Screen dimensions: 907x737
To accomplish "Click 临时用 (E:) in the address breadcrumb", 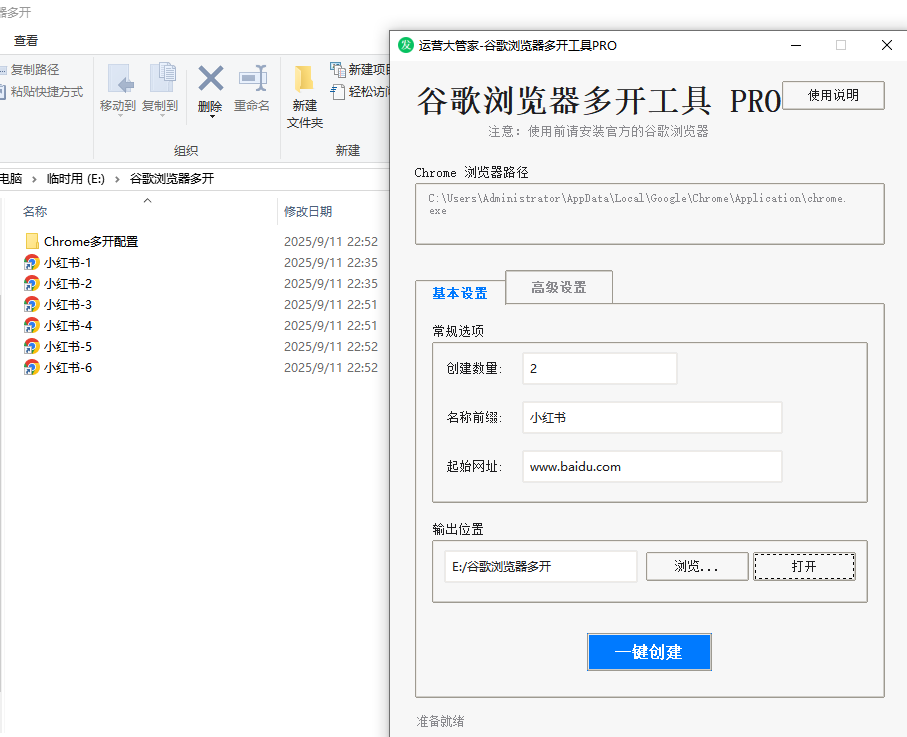I will click(x=76, y=179).
